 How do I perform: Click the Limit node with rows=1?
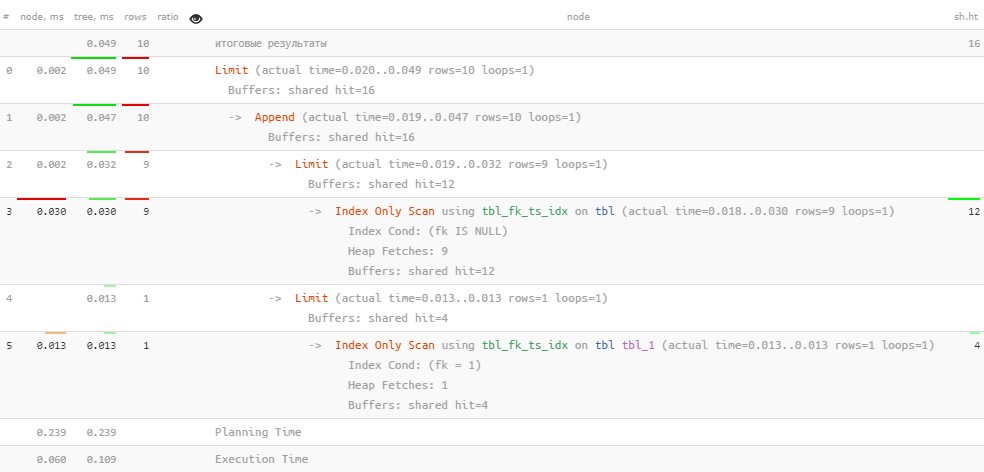[x=311, y=298]
